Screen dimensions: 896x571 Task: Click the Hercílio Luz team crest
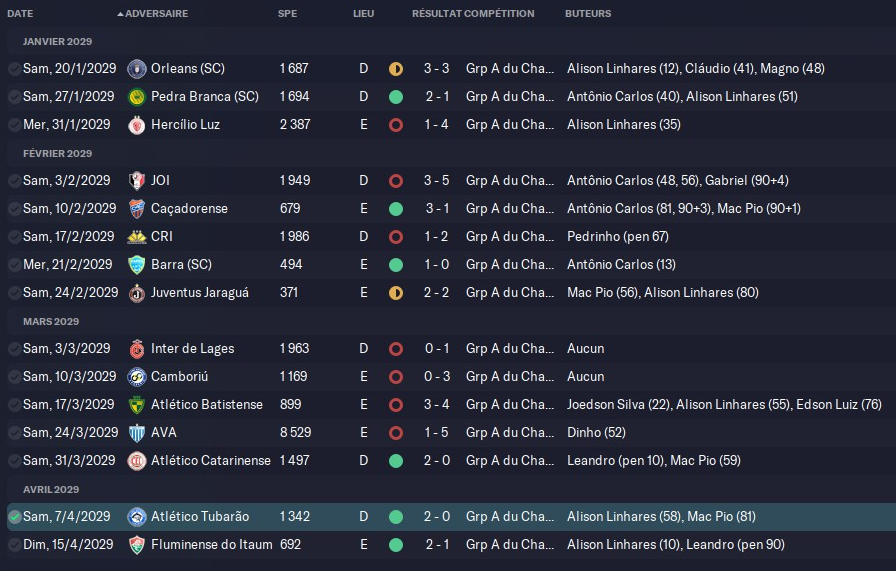(x=137, y=125)
